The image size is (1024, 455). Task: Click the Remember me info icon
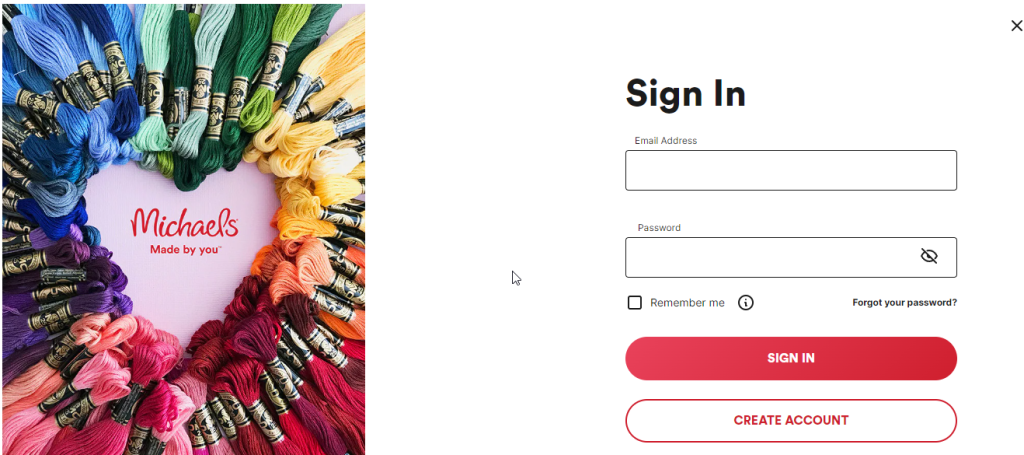[745, 303]
